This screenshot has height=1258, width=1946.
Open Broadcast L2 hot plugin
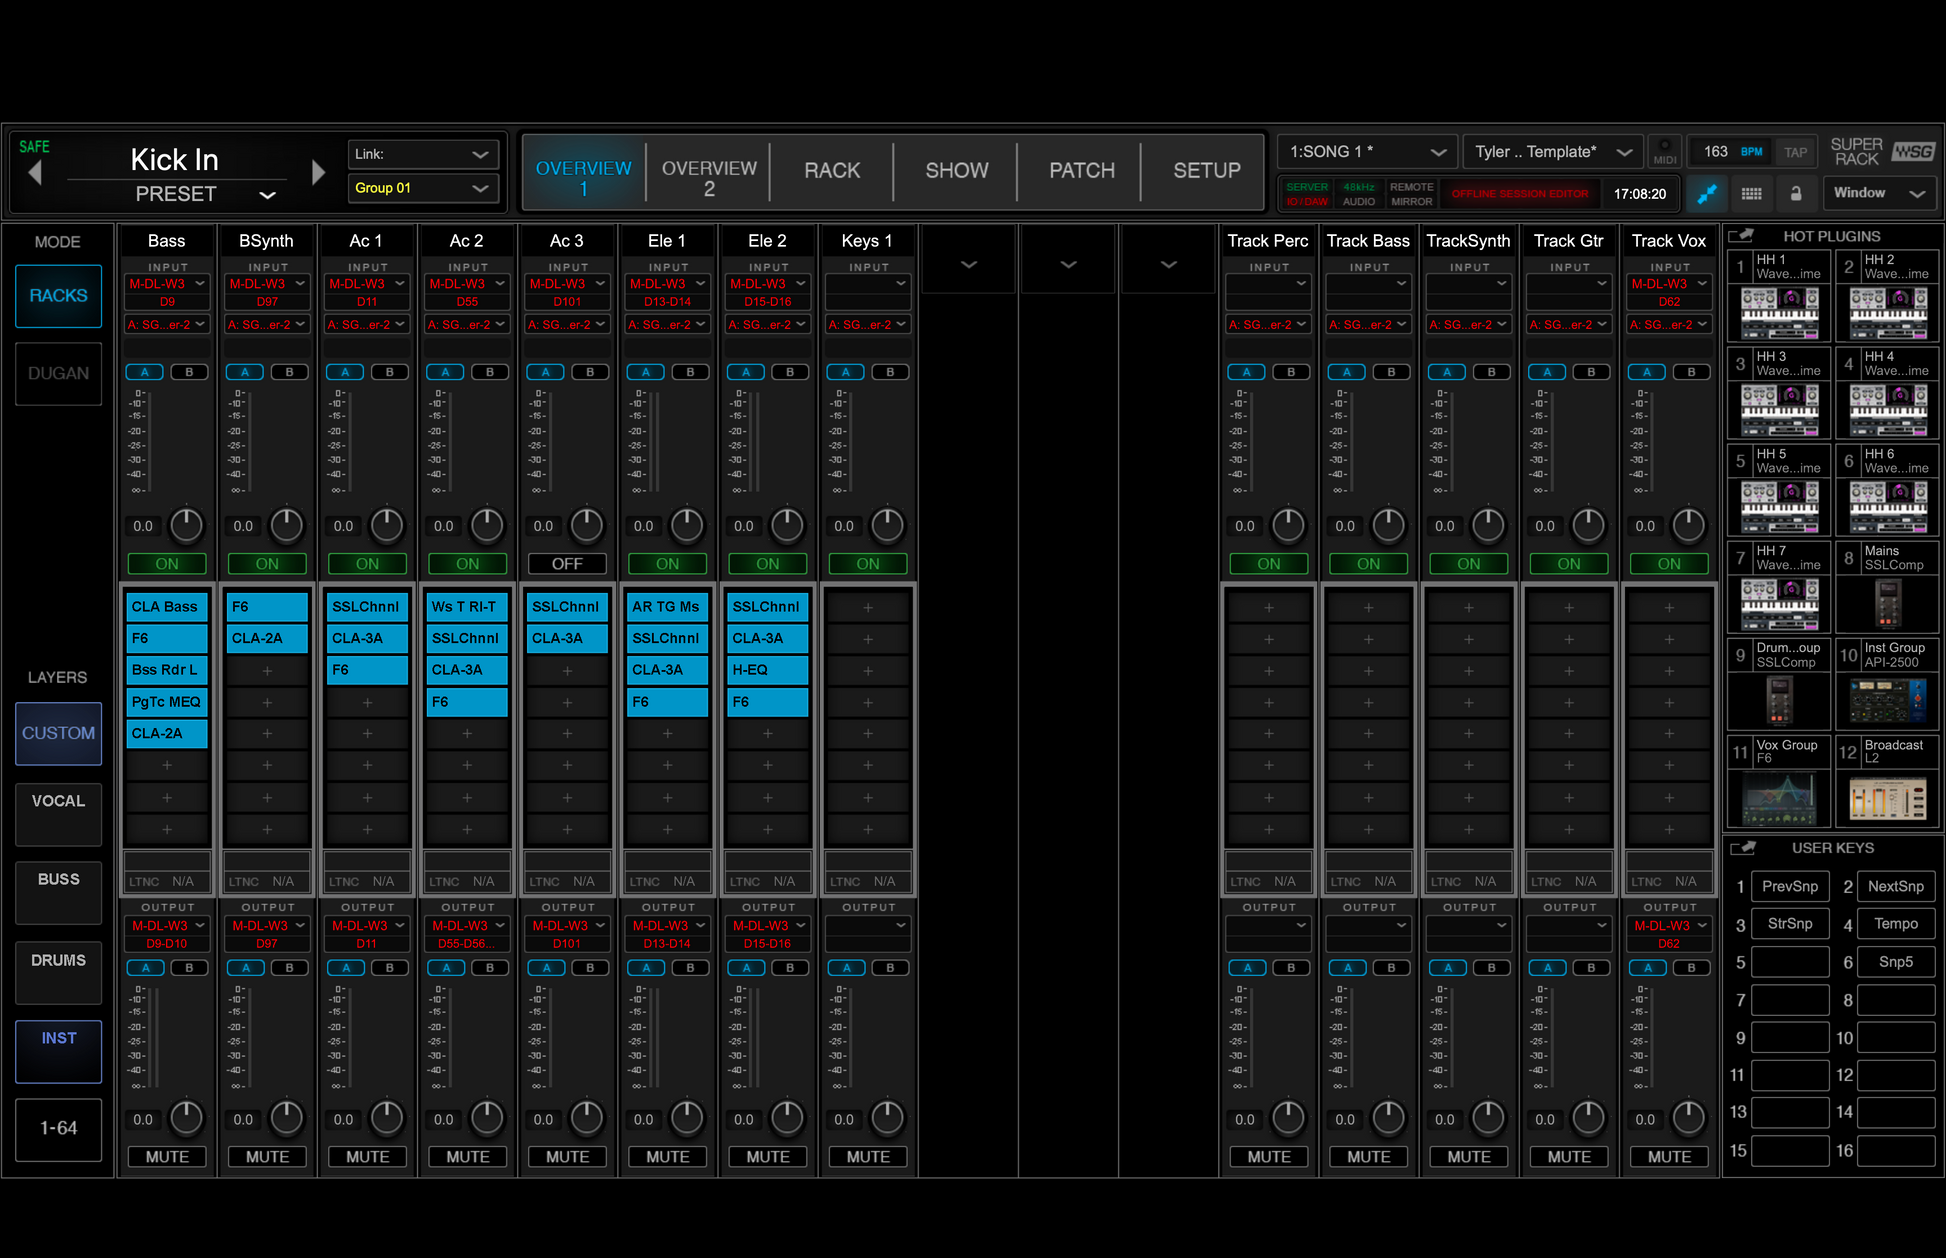click(x=1888, y=798)
